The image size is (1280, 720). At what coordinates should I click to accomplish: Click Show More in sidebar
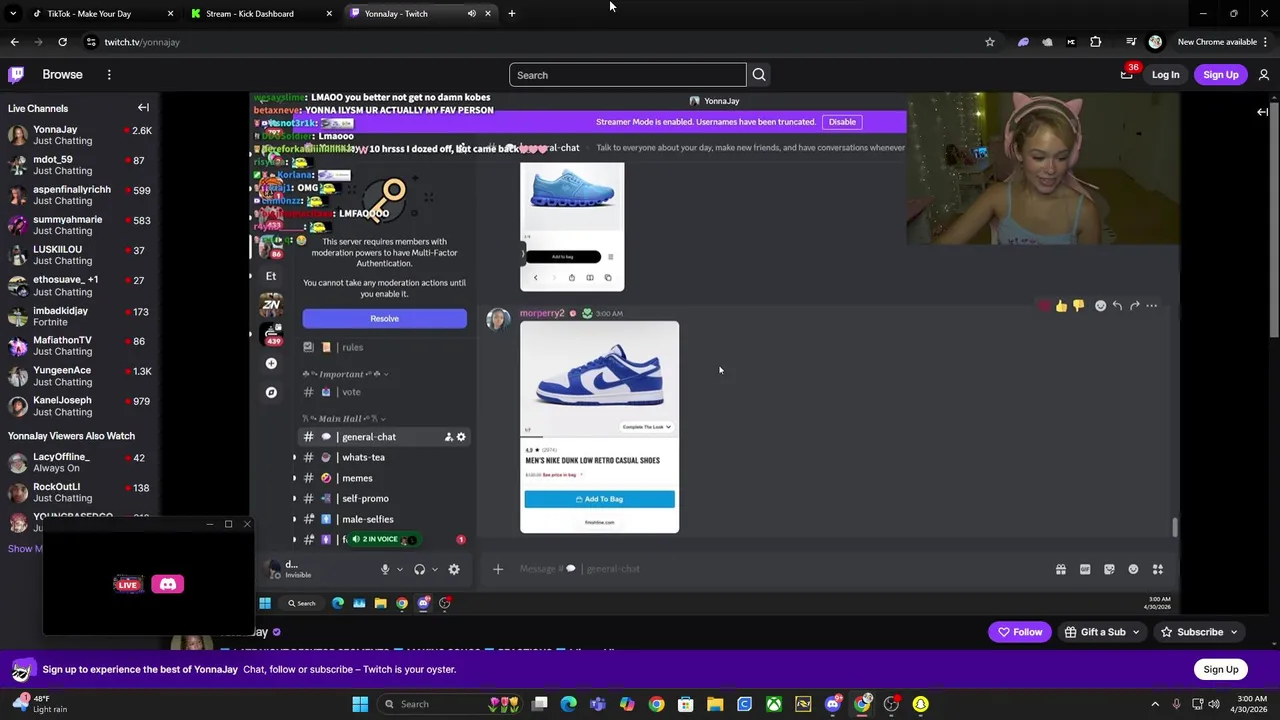pos(25,548)
